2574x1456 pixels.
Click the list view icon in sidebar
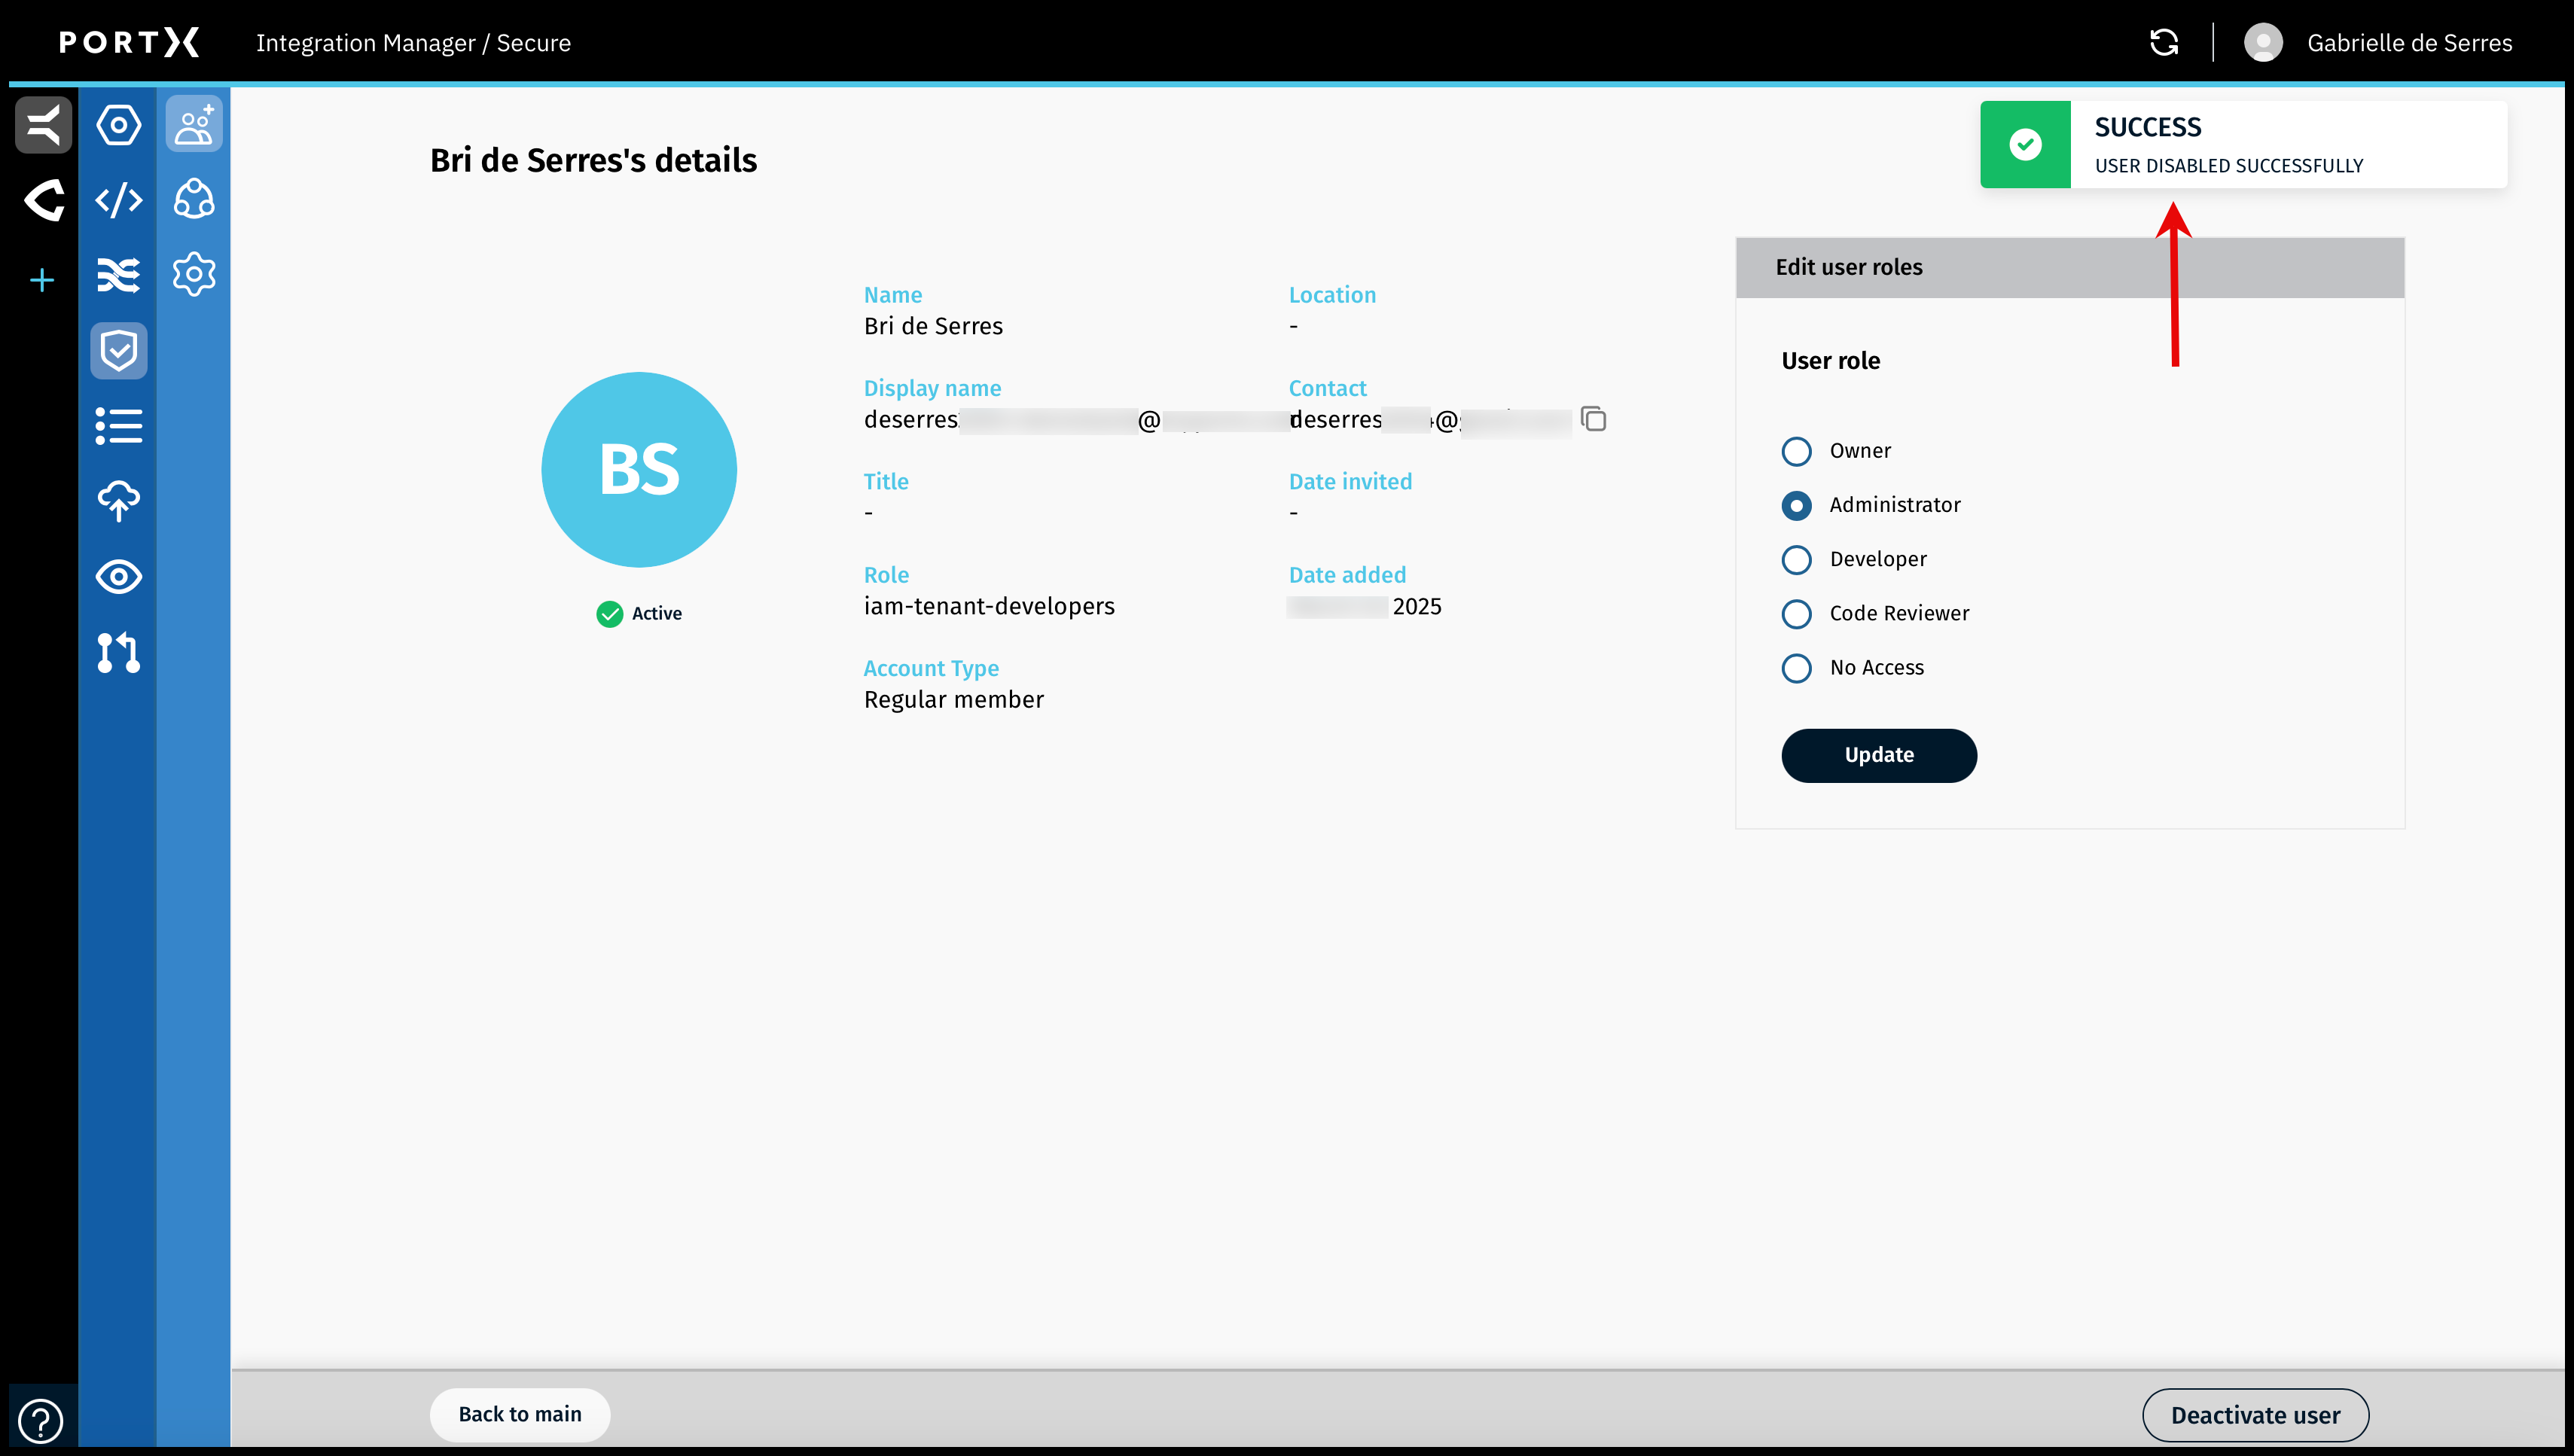click(118, 426)
